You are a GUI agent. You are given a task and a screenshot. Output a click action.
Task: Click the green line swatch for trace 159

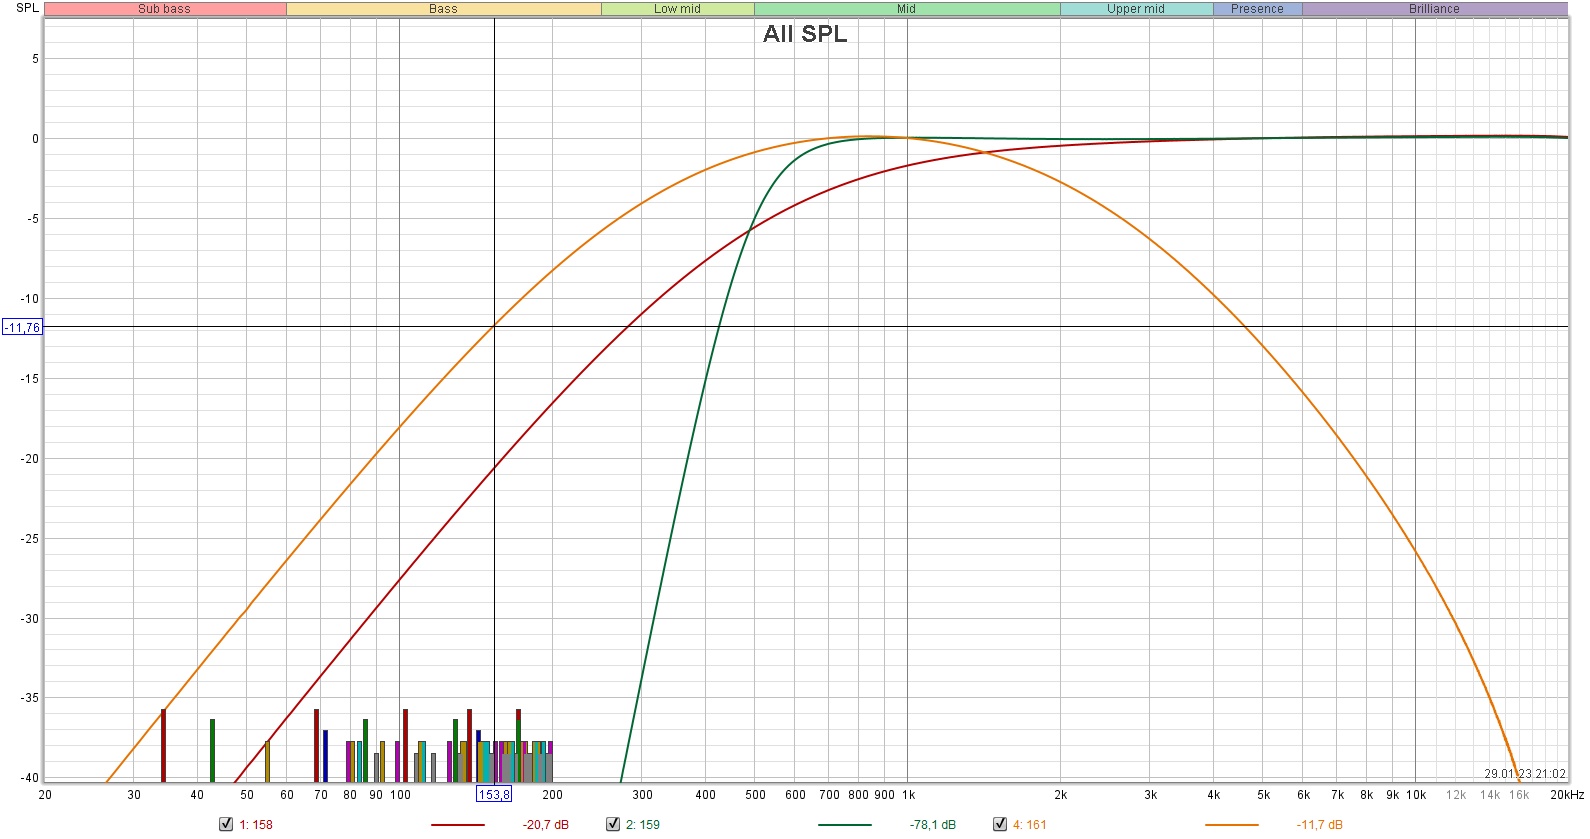pyautogui.click(x=844, y=825)
